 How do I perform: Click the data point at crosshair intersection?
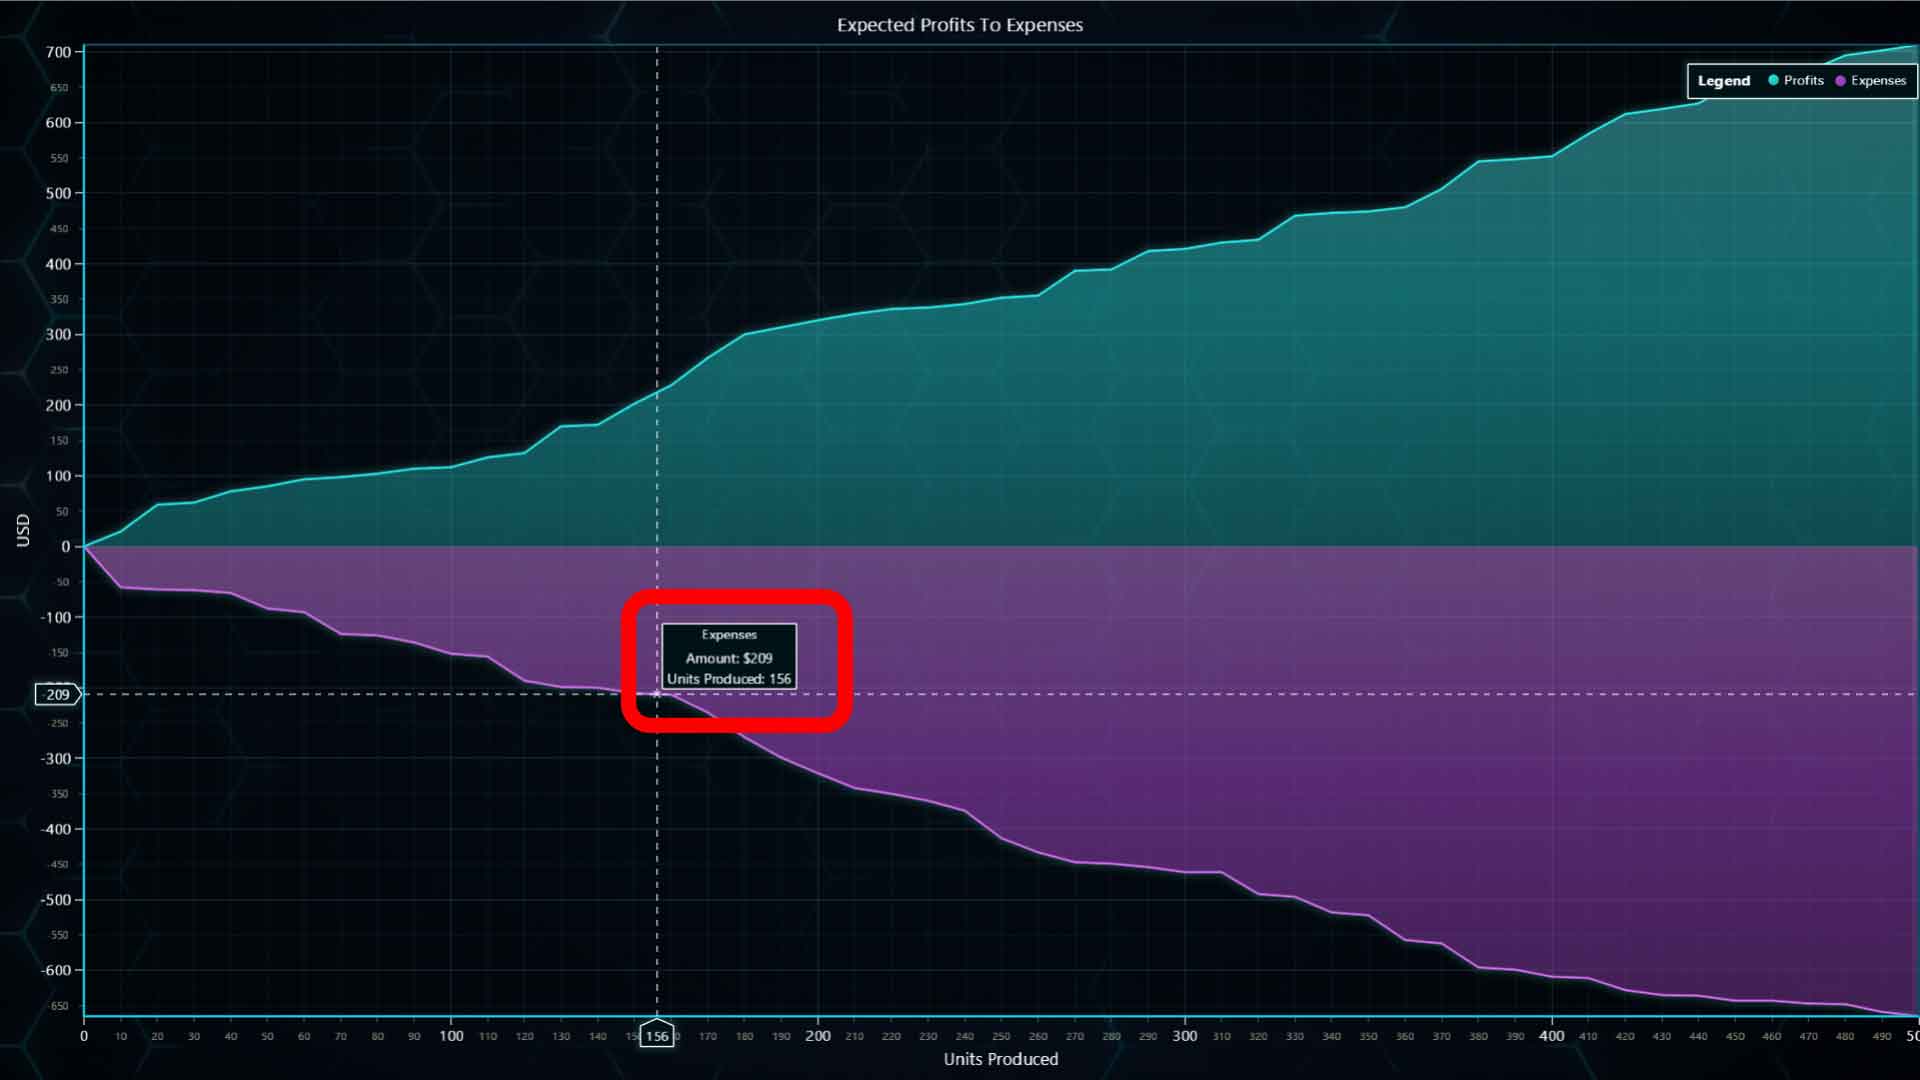pos(657,694)
